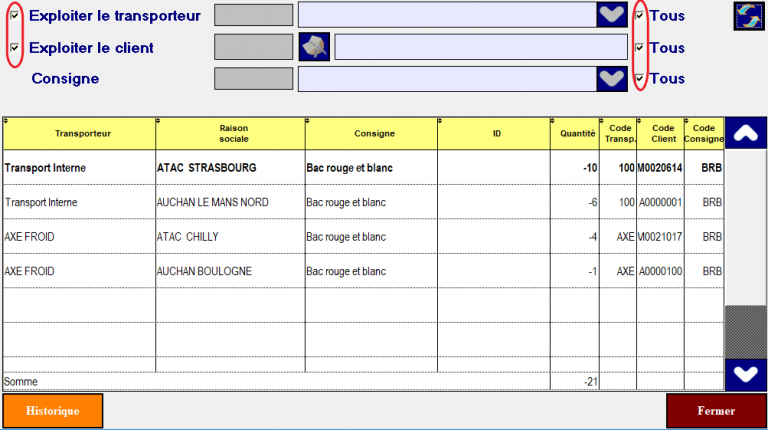Screen dimensions: 768x430
Task: Click the "Transporteur" column header
Action: point(80,133)
